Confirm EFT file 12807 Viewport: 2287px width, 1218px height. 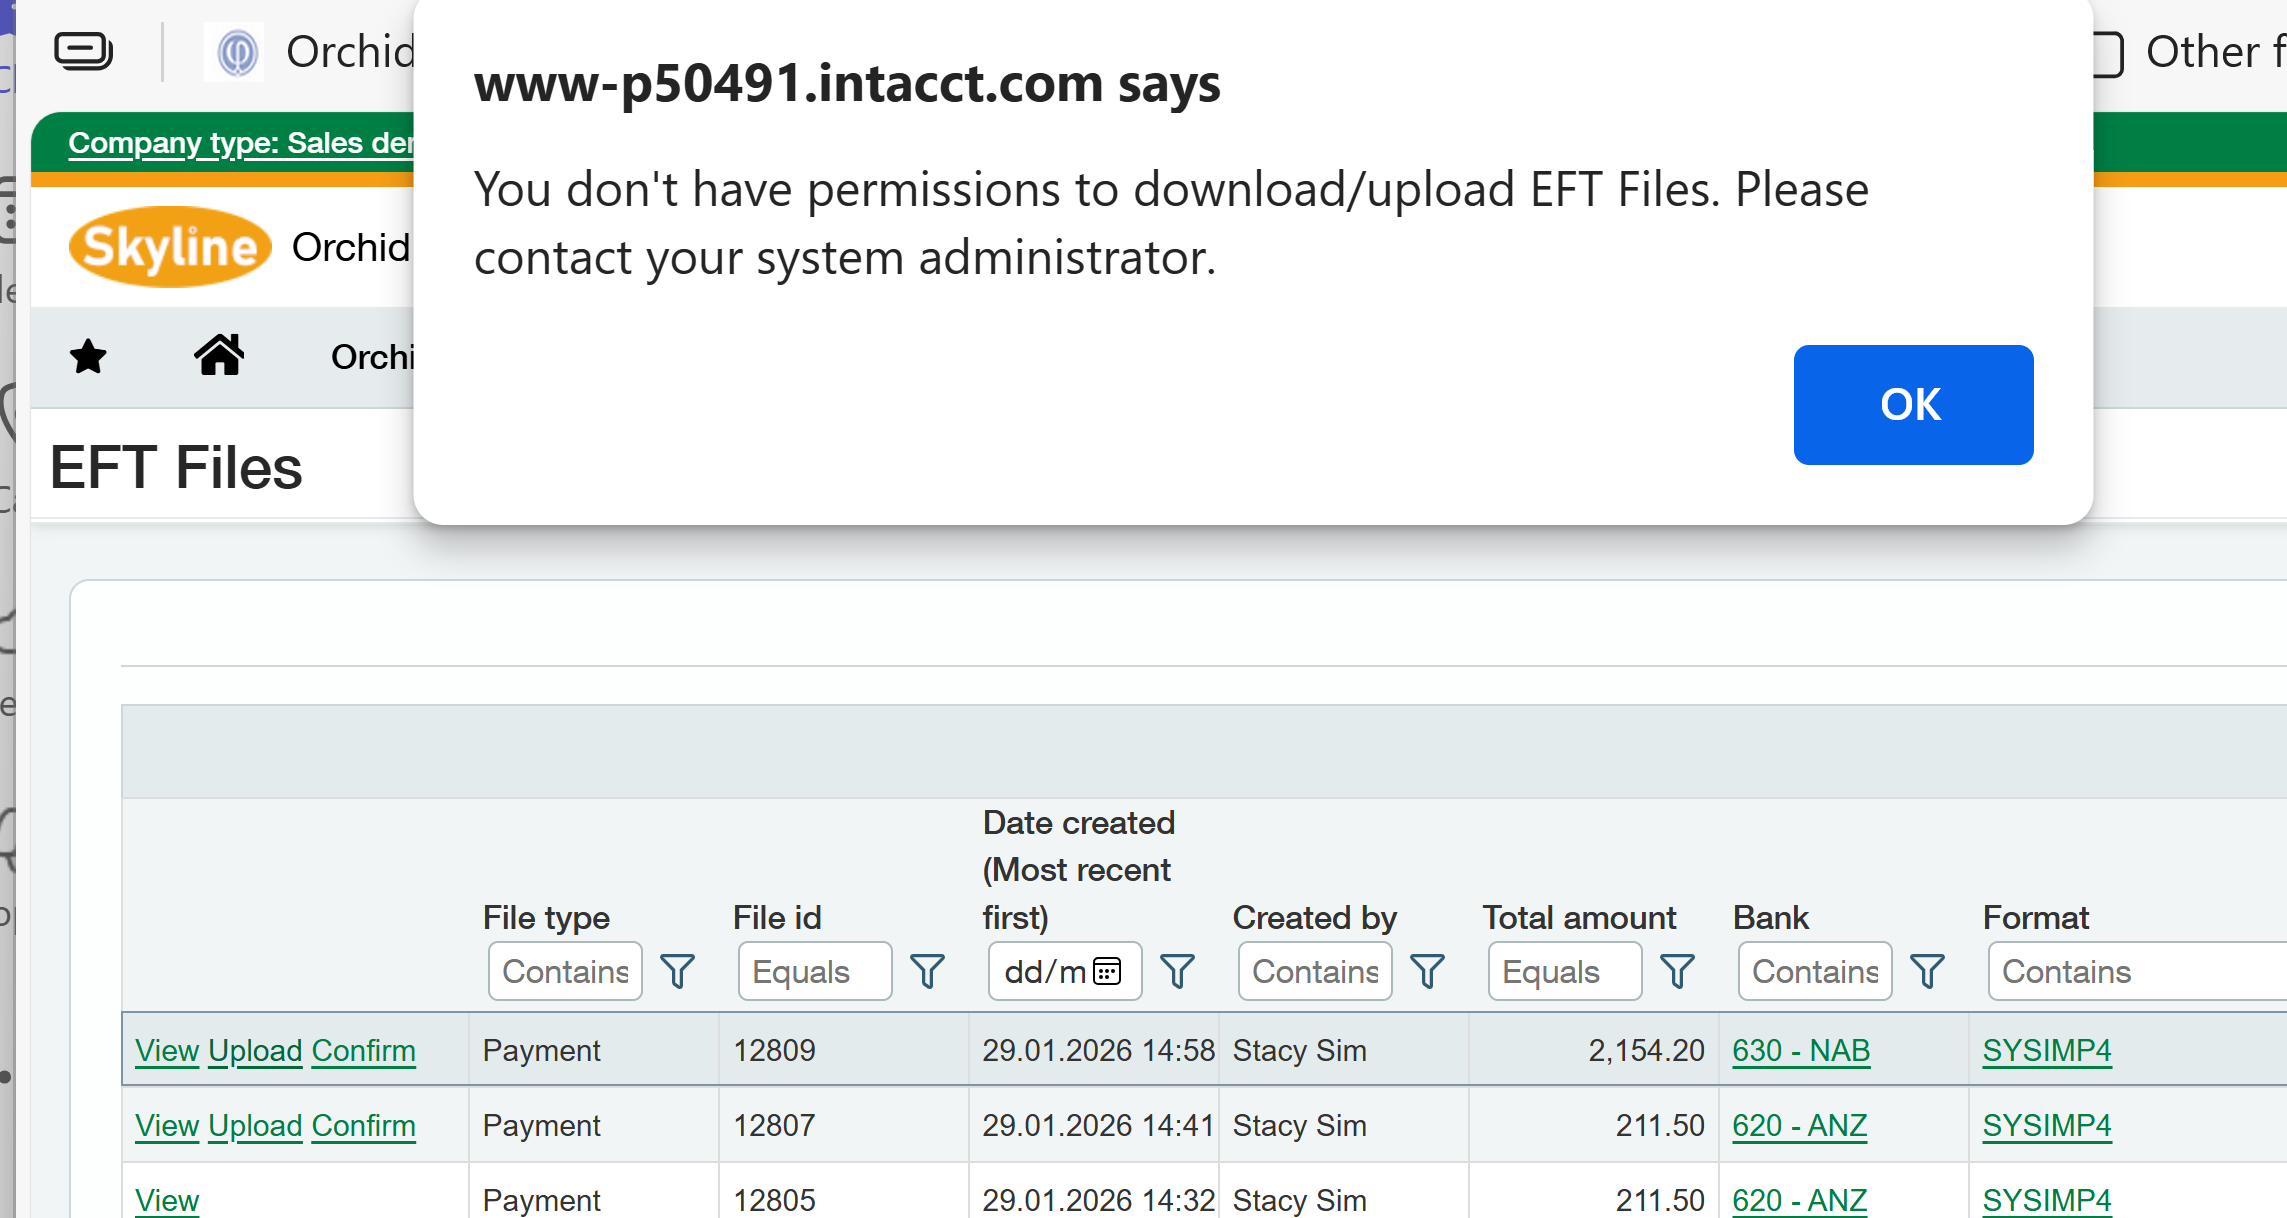tap(363, 1126)
